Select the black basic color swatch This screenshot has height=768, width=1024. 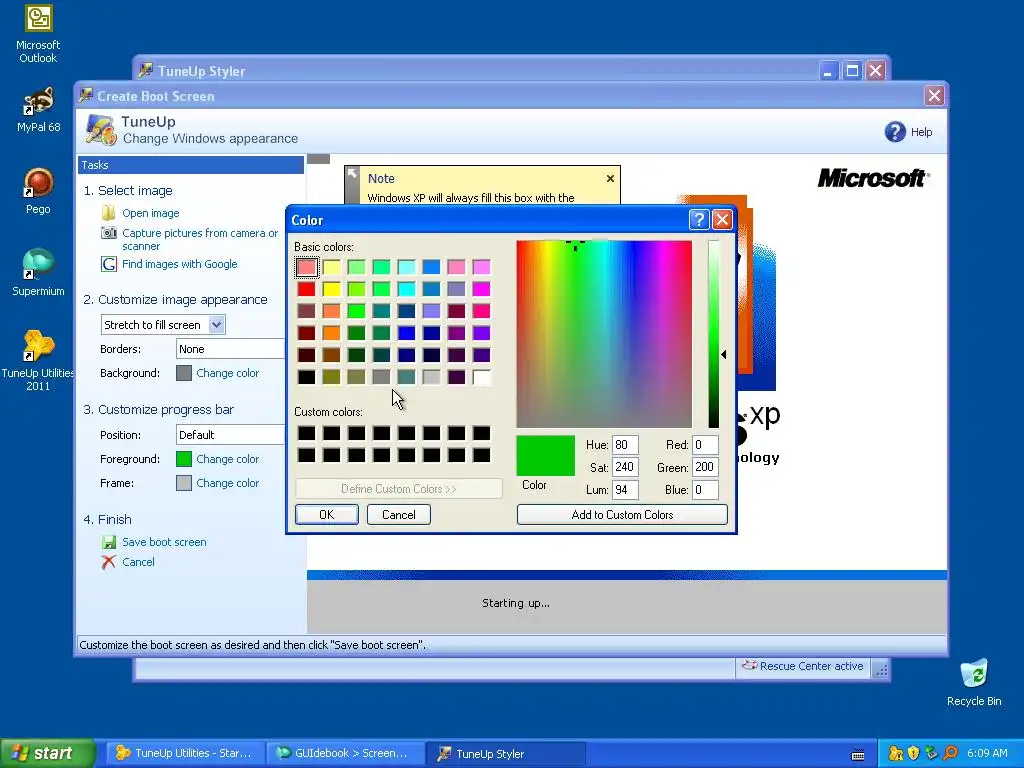point(306,377)
